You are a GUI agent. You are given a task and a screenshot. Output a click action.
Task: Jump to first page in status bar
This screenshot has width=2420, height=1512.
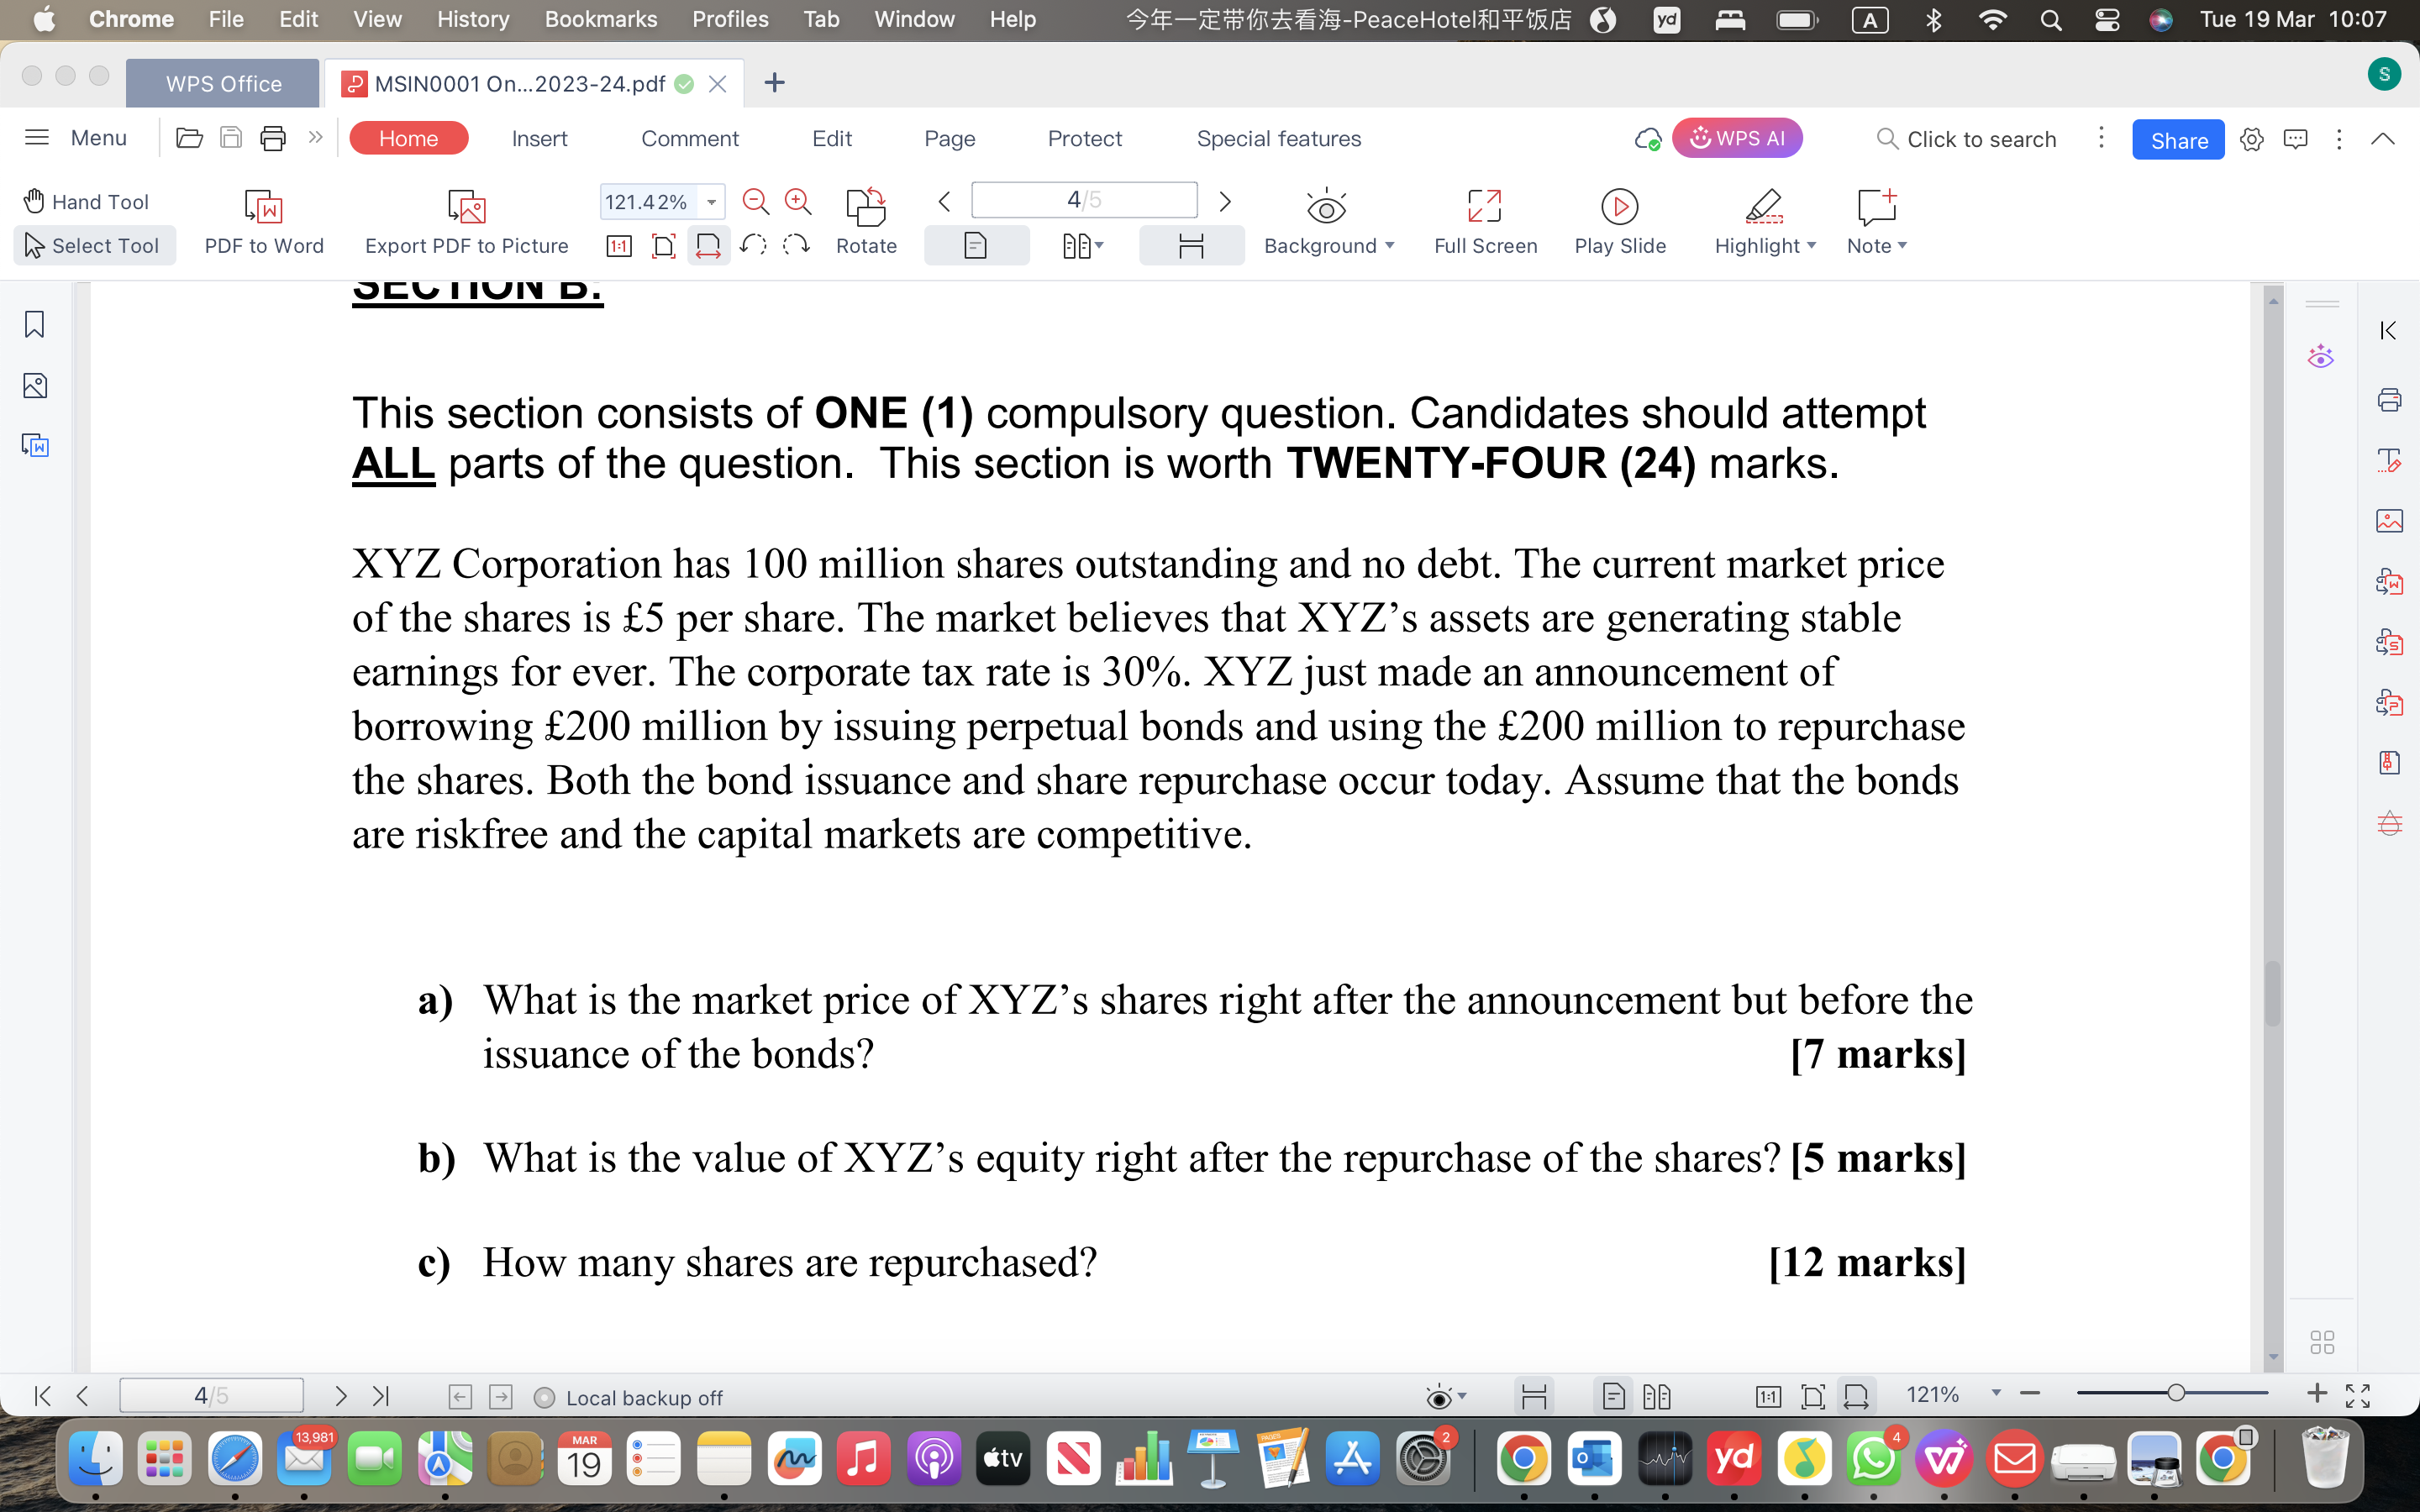point(42,1396)
